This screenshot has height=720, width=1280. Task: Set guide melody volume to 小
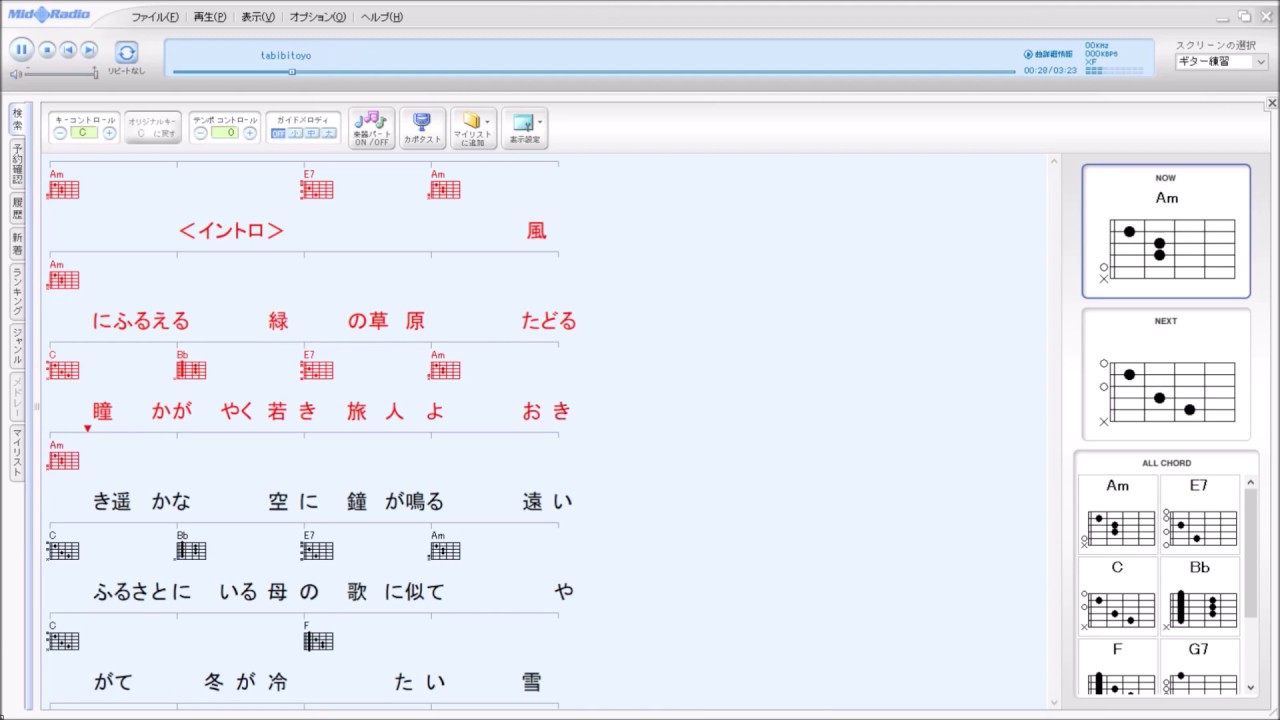tap(295, 134)
